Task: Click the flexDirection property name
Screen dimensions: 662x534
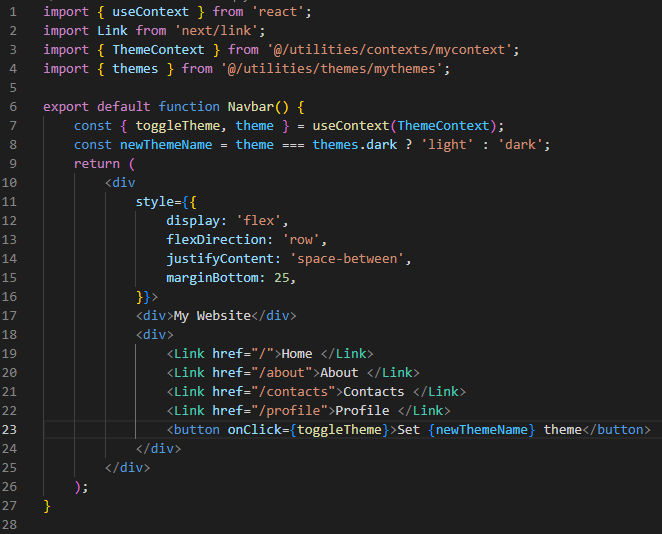Action: pyautogui.click(x=216, y=239)
